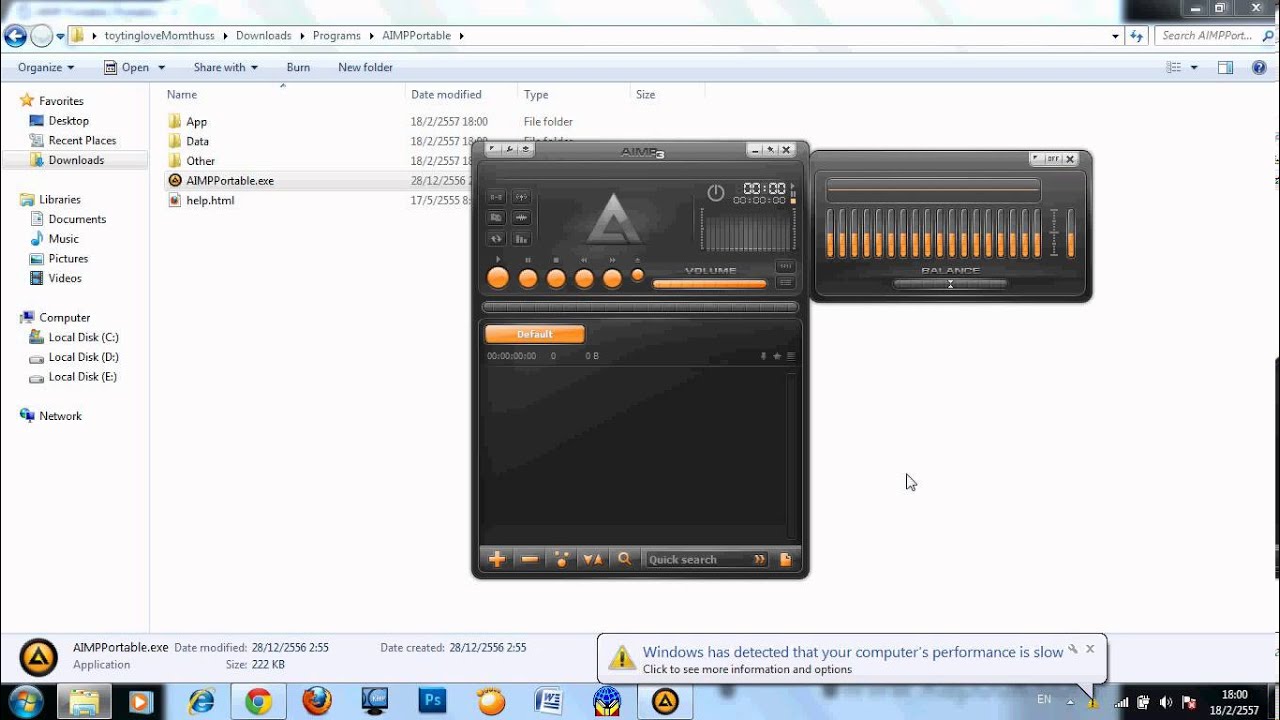Open the playlist header list menu icon
This screenshot has width=1280, height=720.
coord(791,356)
